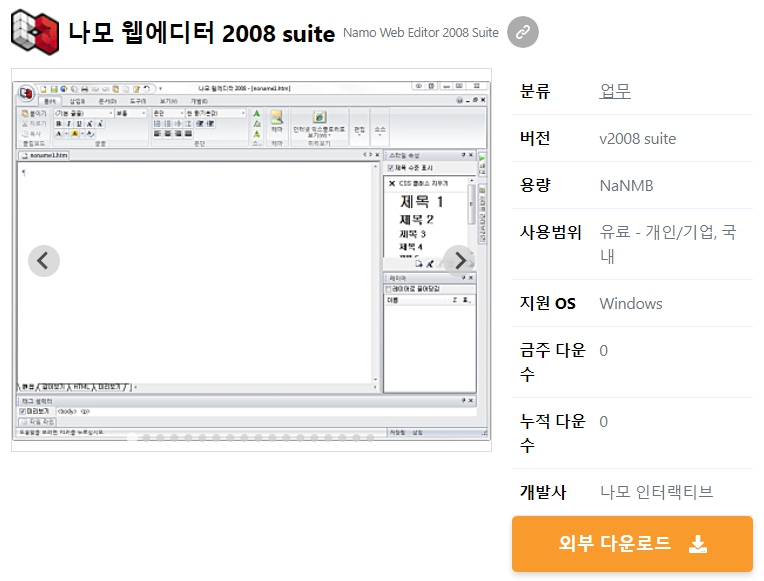Click the 금주 다운수 label

[x=553, y=362]
